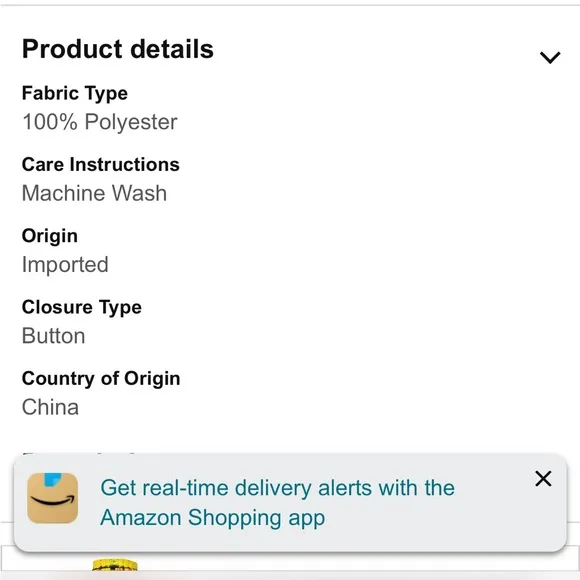This screenshot has width=580, height=580.
Task: Open the yellow product thumbnail at bottom
Action: pos(115,565)
